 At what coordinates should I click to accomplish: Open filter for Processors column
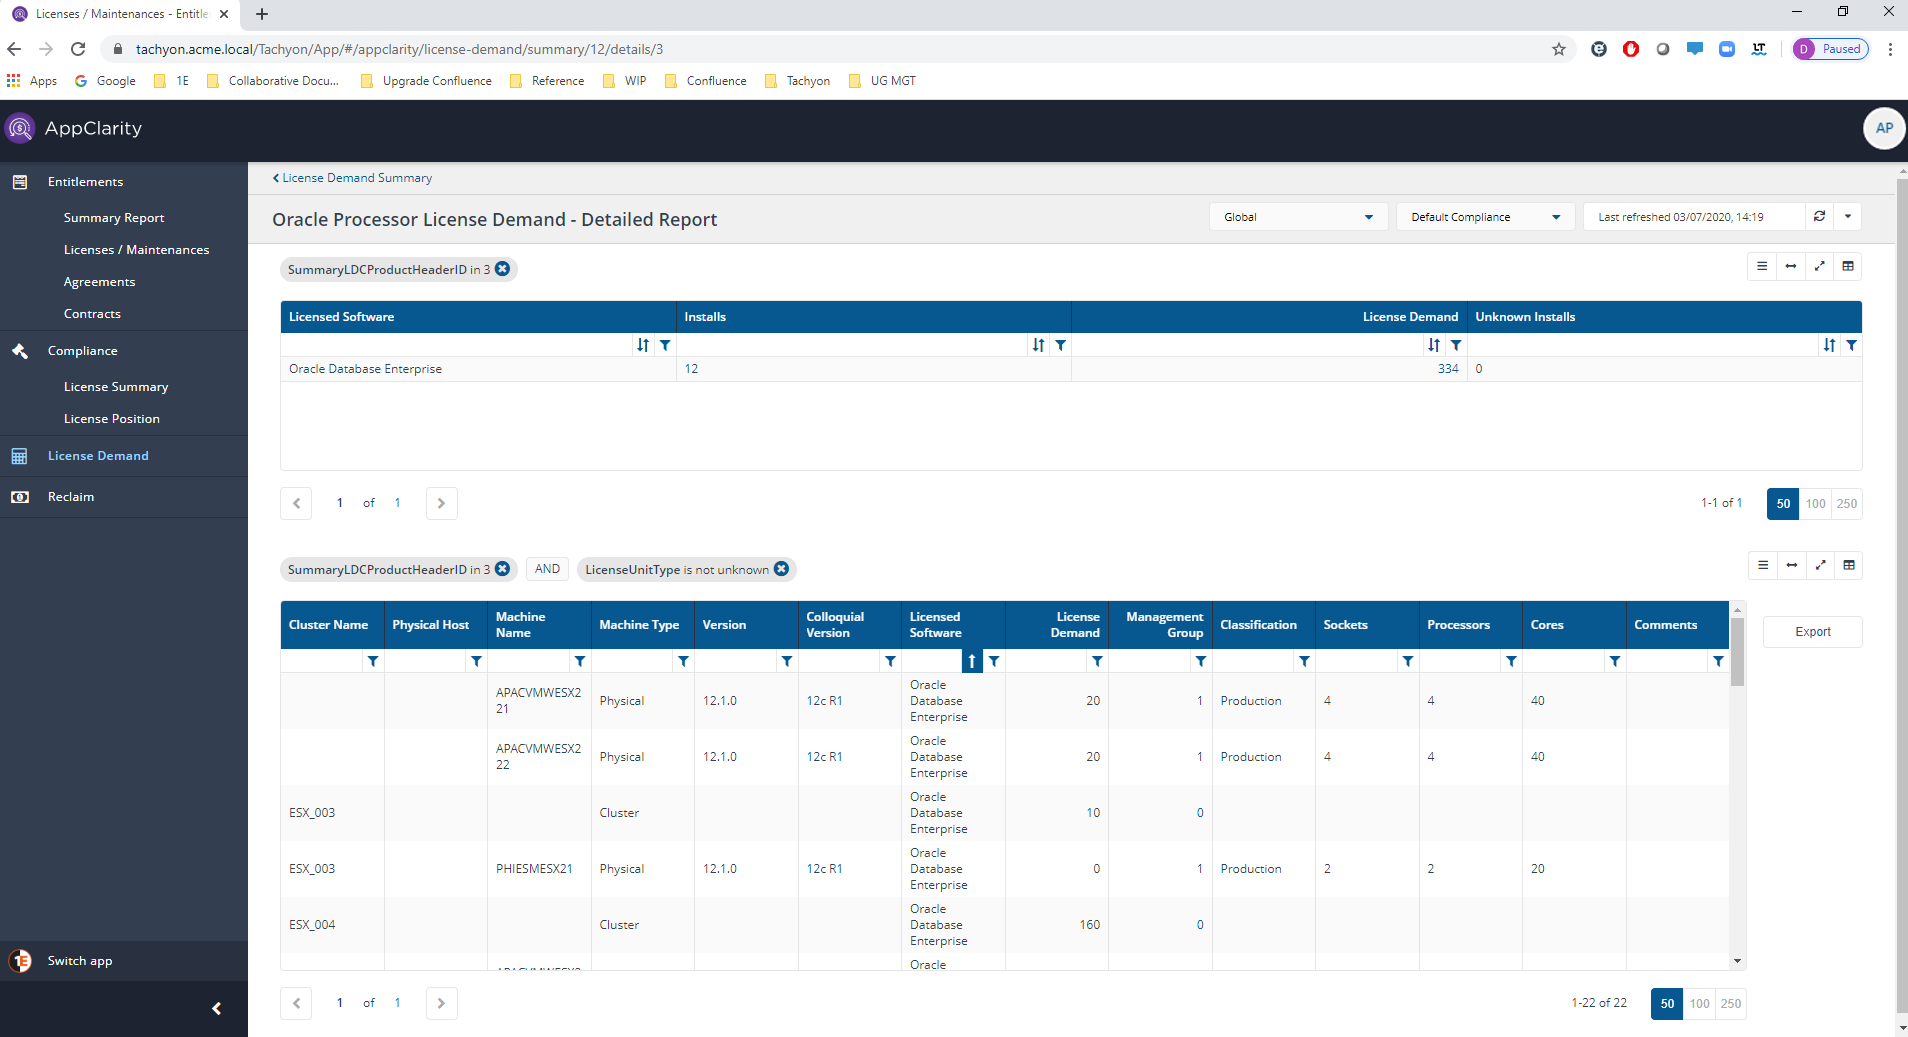coord(1512,661)
